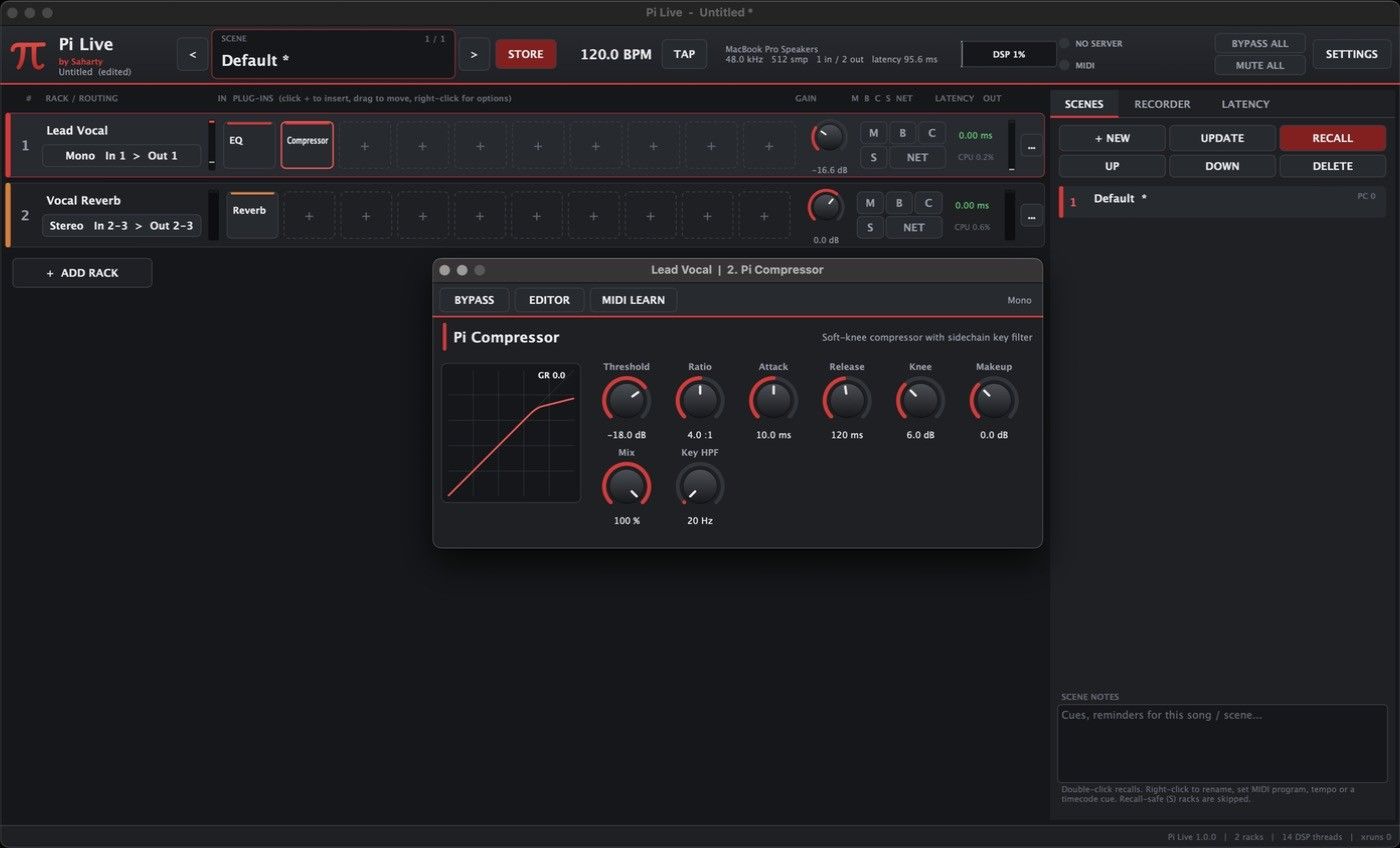This screenshot has width=1400, height=848.
Task: Click the compressor Ratio knob
Action: 700,401
